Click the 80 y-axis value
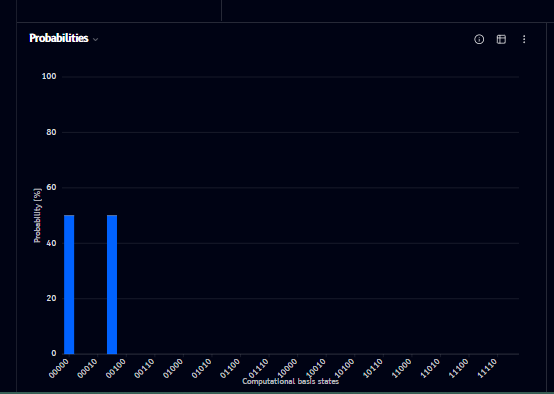This screenshot has width=554, height=394. [x=51, y=132]
